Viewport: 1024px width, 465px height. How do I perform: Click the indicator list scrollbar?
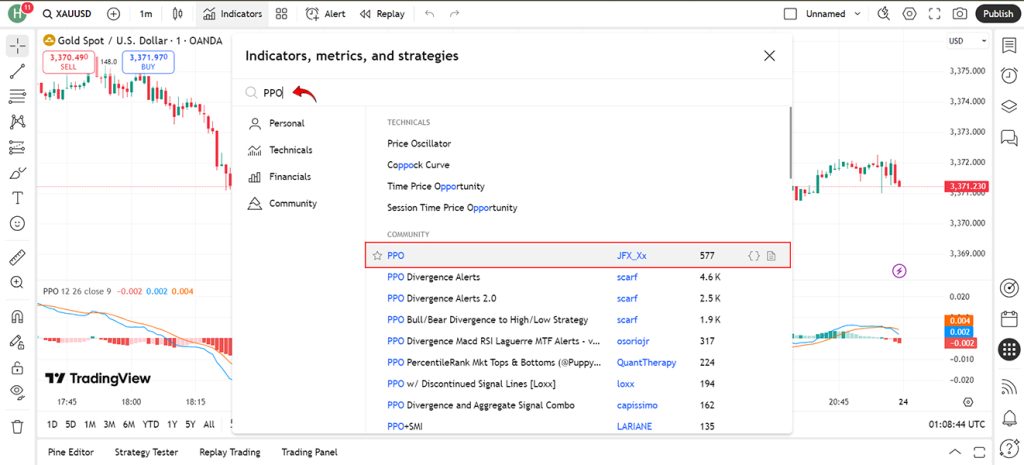click(791, 142)
